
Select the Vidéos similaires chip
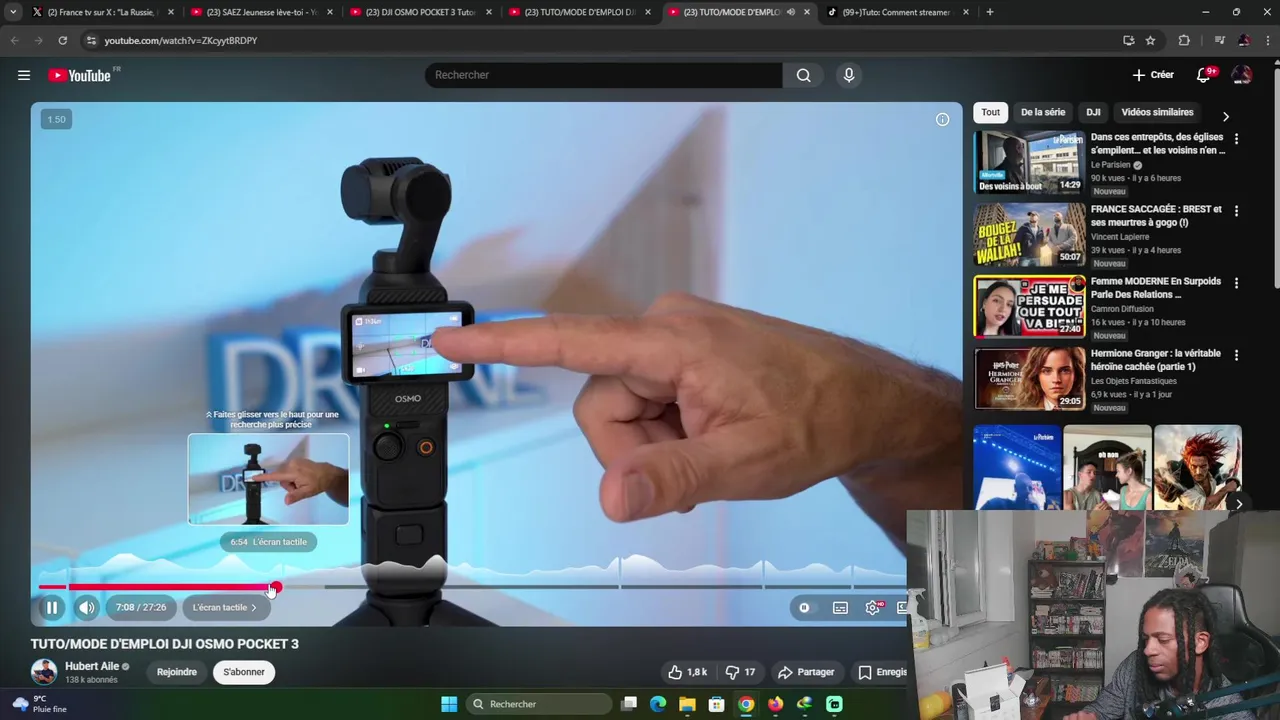pos(1157,112)
